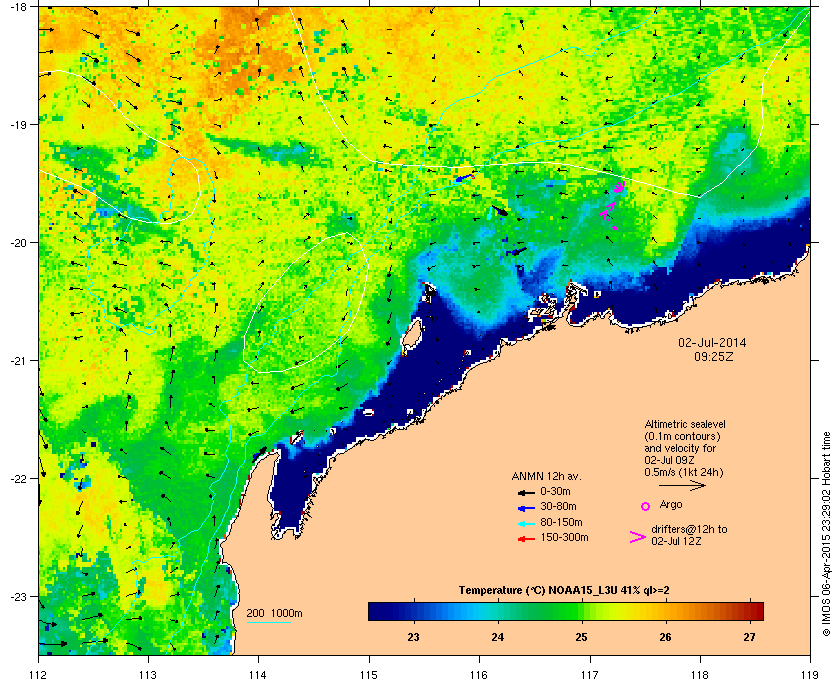Click latitude axis label -20

point(19,242)
